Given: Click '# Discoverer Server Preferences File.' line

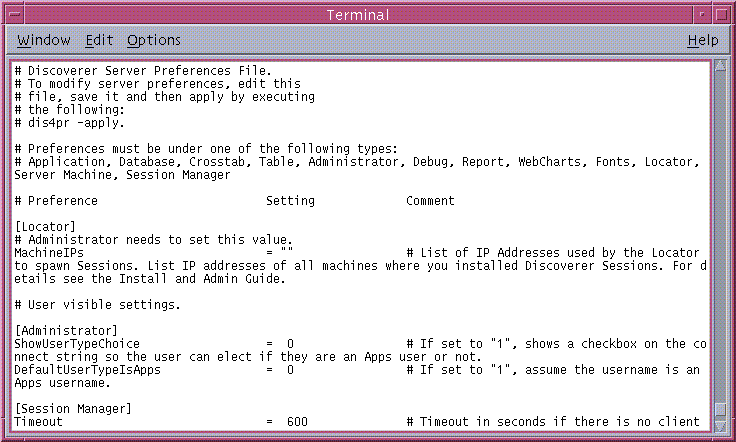Looking at the screenshot, I should [x=143, y=71].
